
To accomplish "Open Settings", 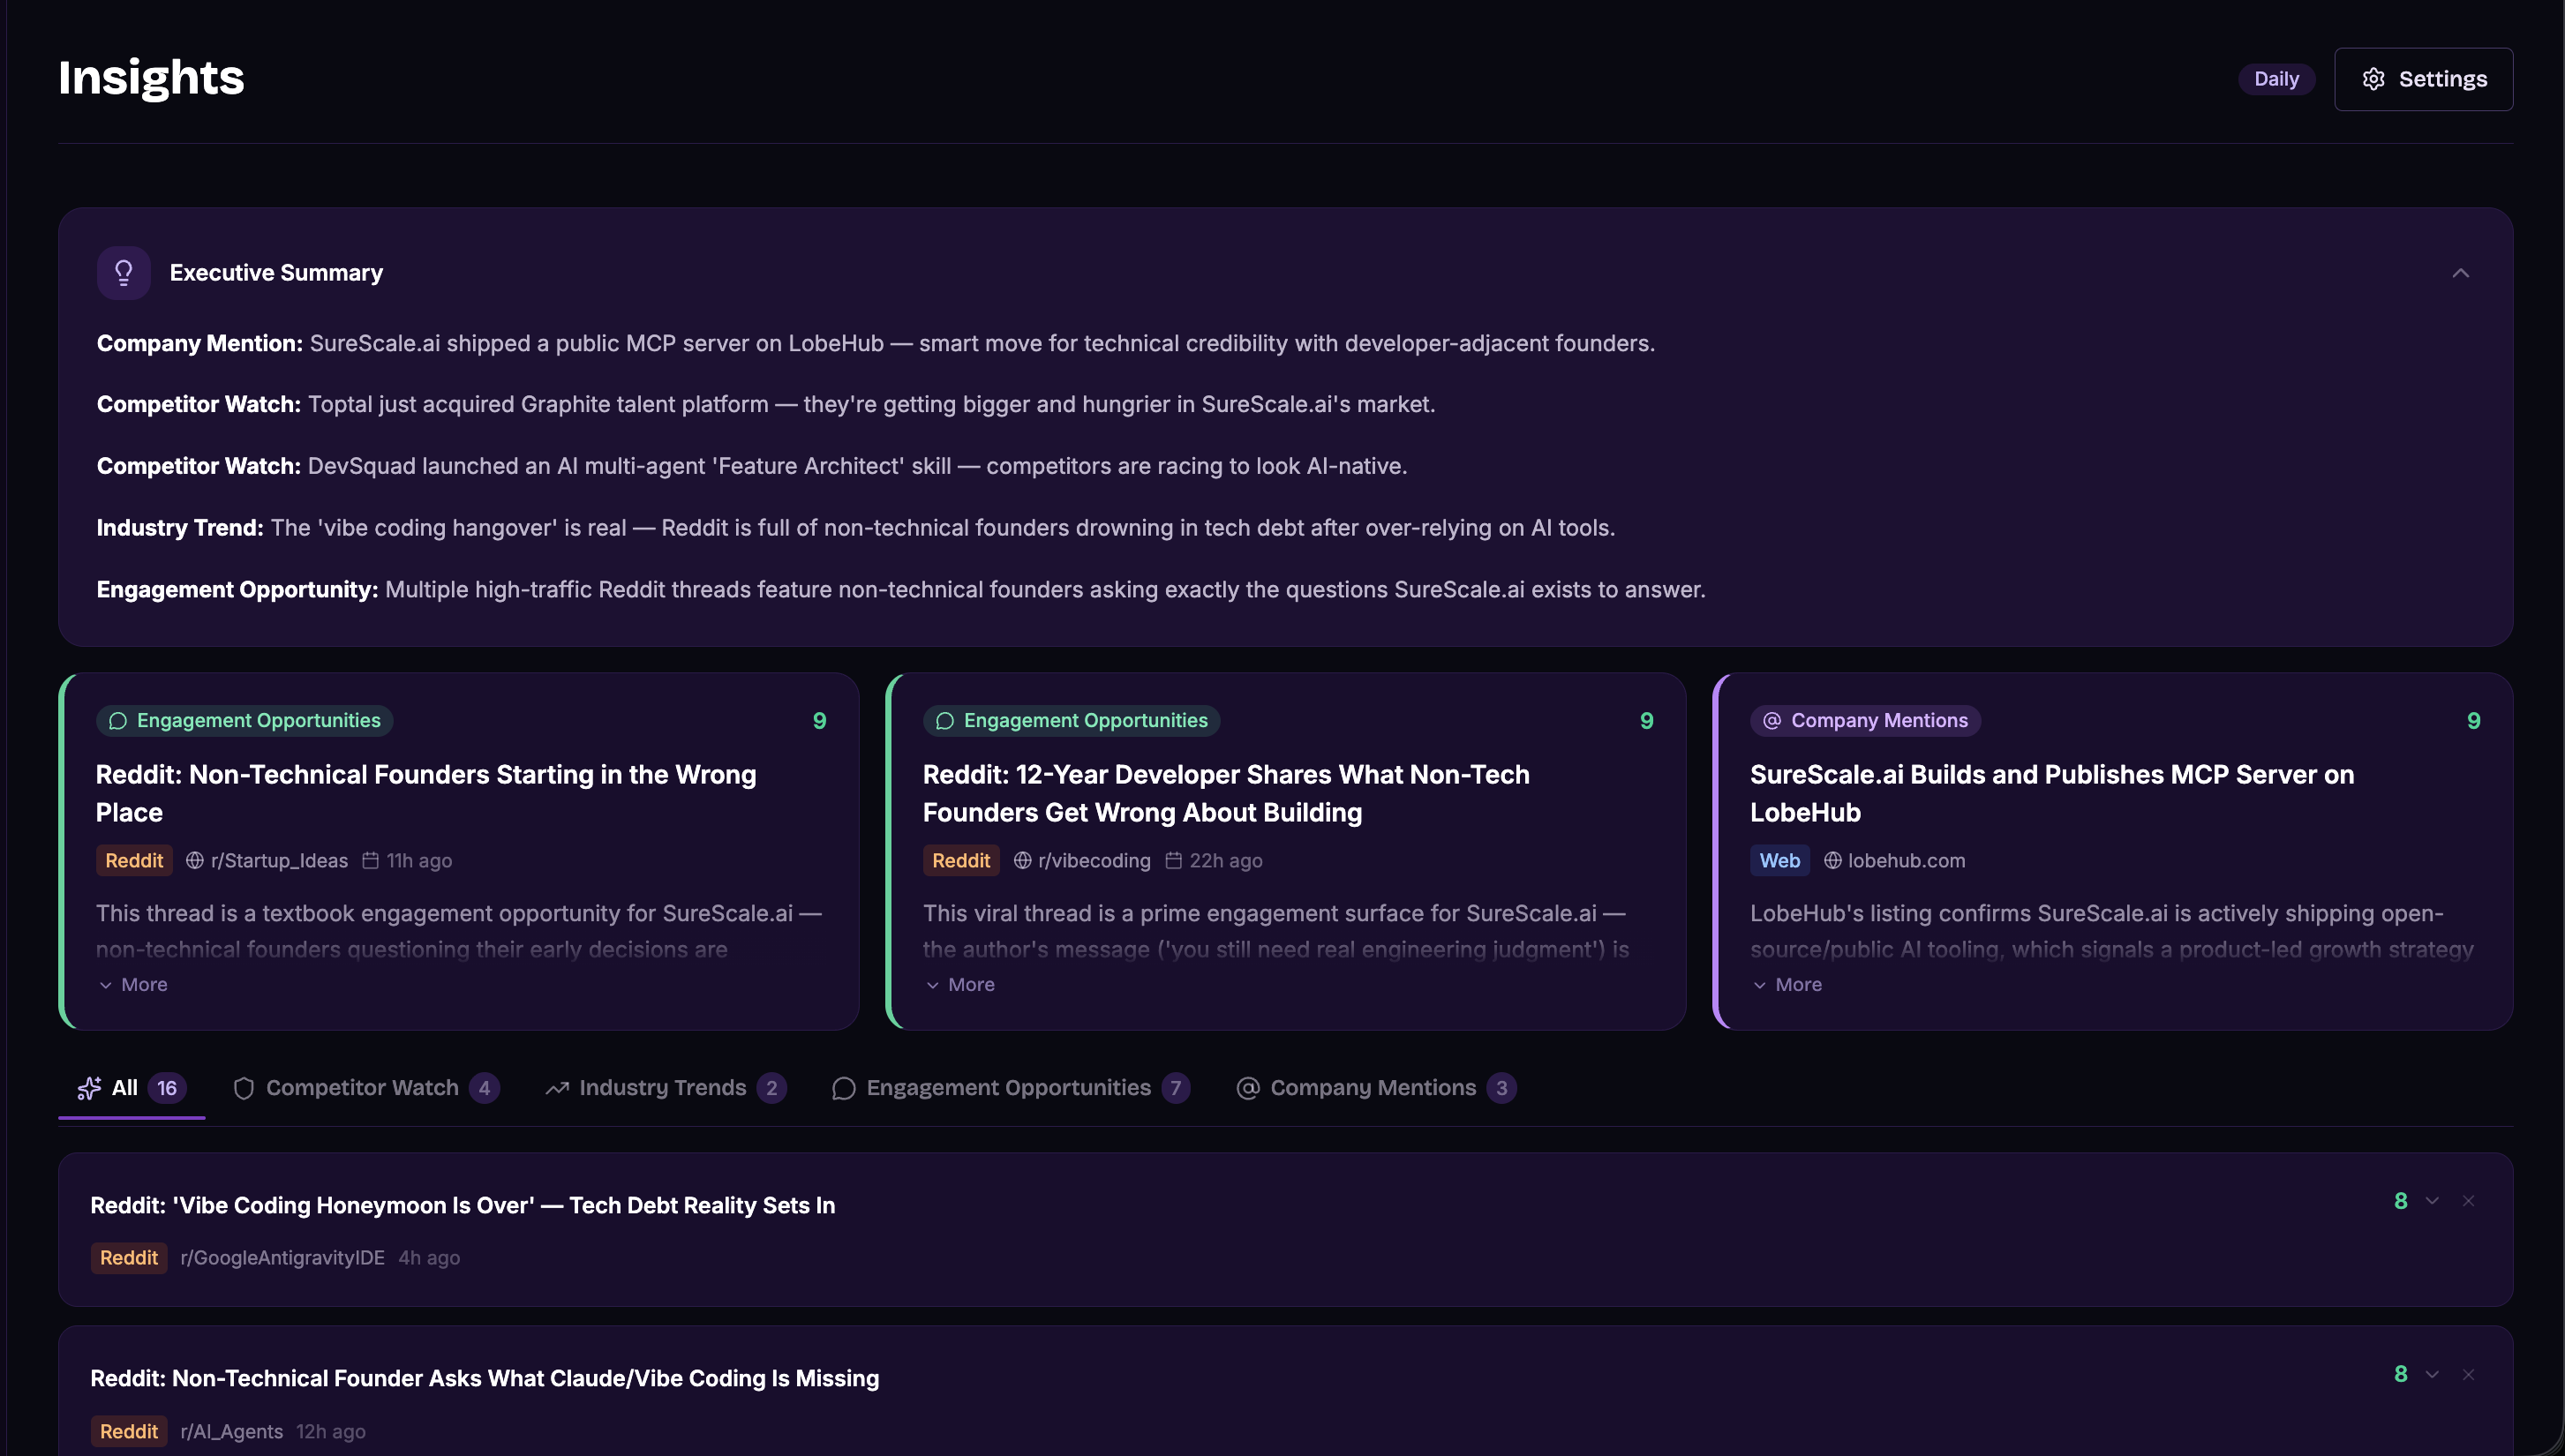I will (2423, 79).
